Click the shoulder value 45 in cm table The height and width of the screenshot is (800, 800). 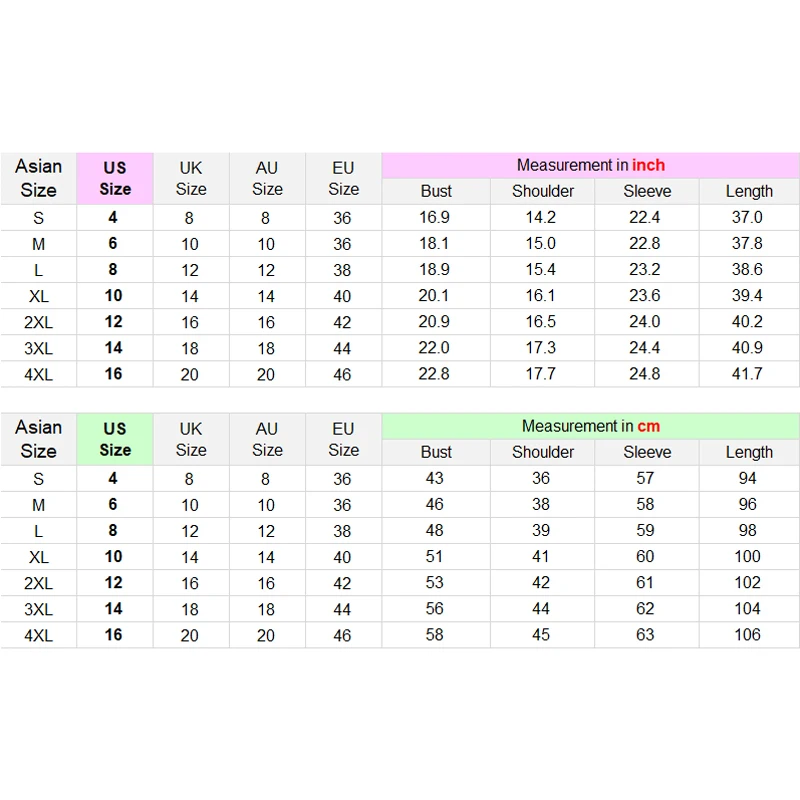[541, 635]
